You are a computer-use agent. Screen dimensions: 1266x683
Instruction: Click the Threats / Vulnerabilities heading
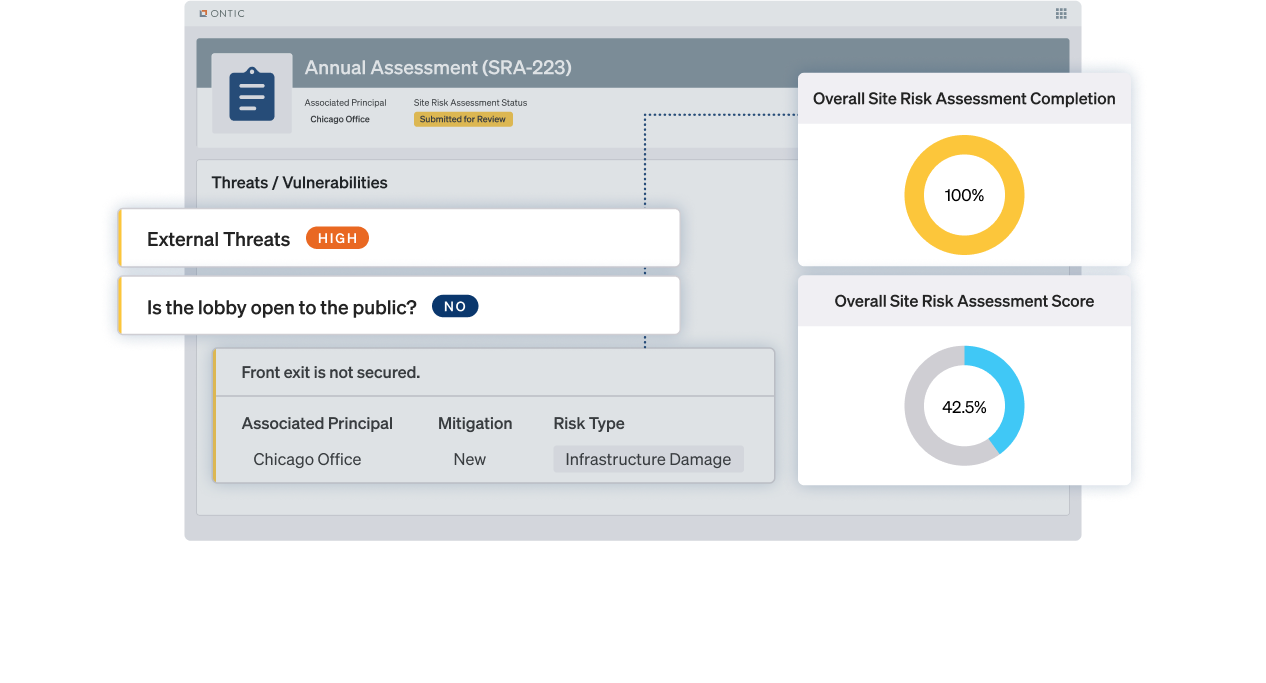[299, 183]
